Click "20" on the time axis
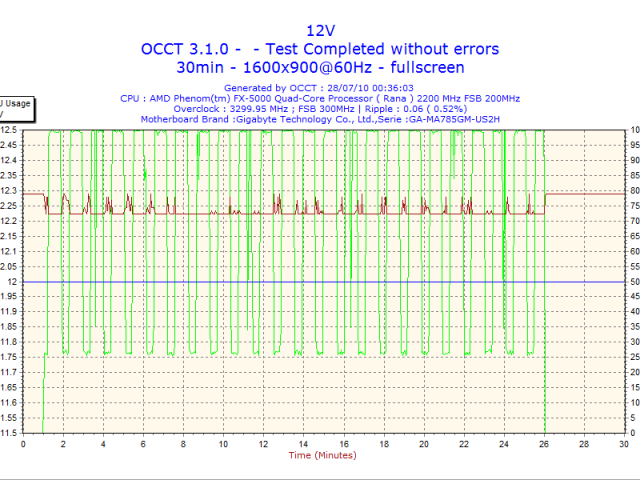Viewport: 640px width, 480px height. point(424,444)
